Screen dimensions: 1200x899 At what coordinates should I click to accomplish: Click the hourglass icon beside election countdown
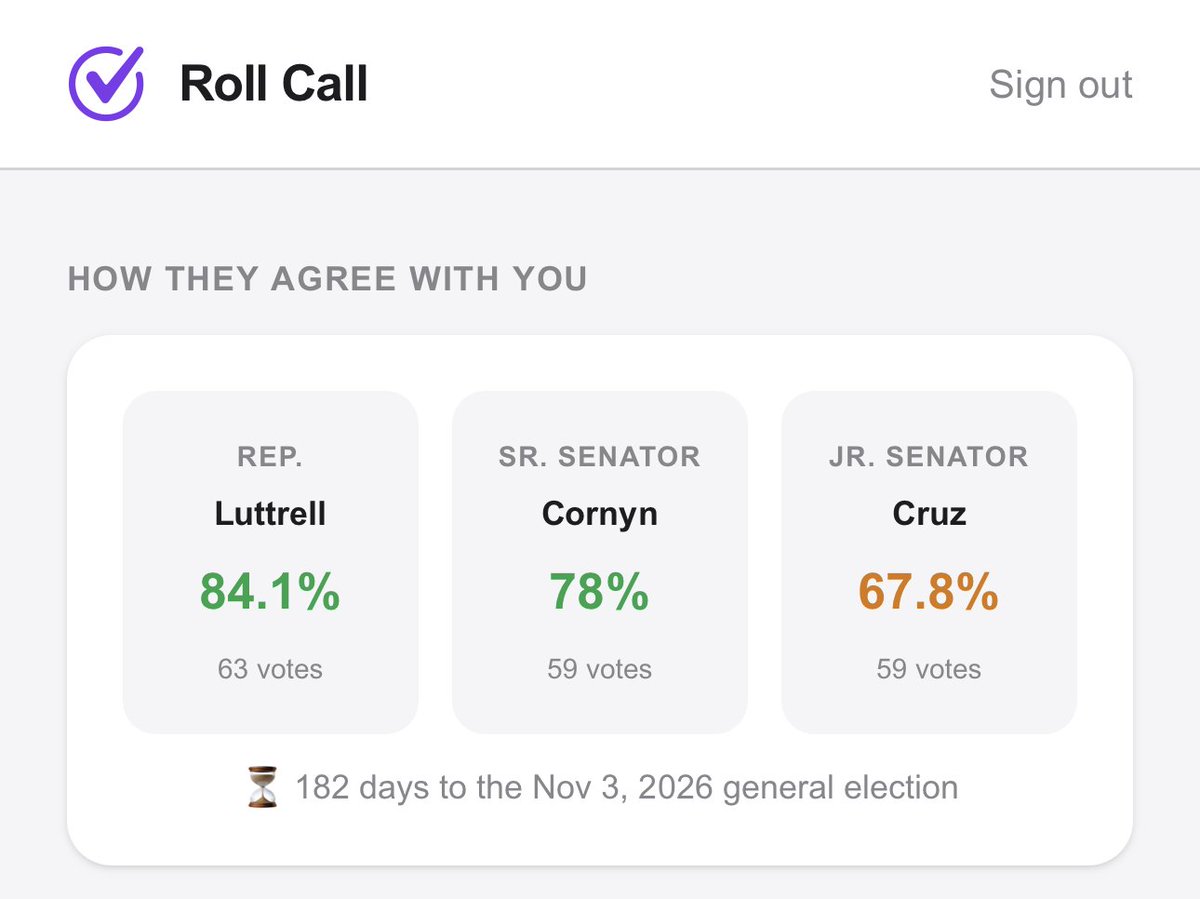click(263, 787)
